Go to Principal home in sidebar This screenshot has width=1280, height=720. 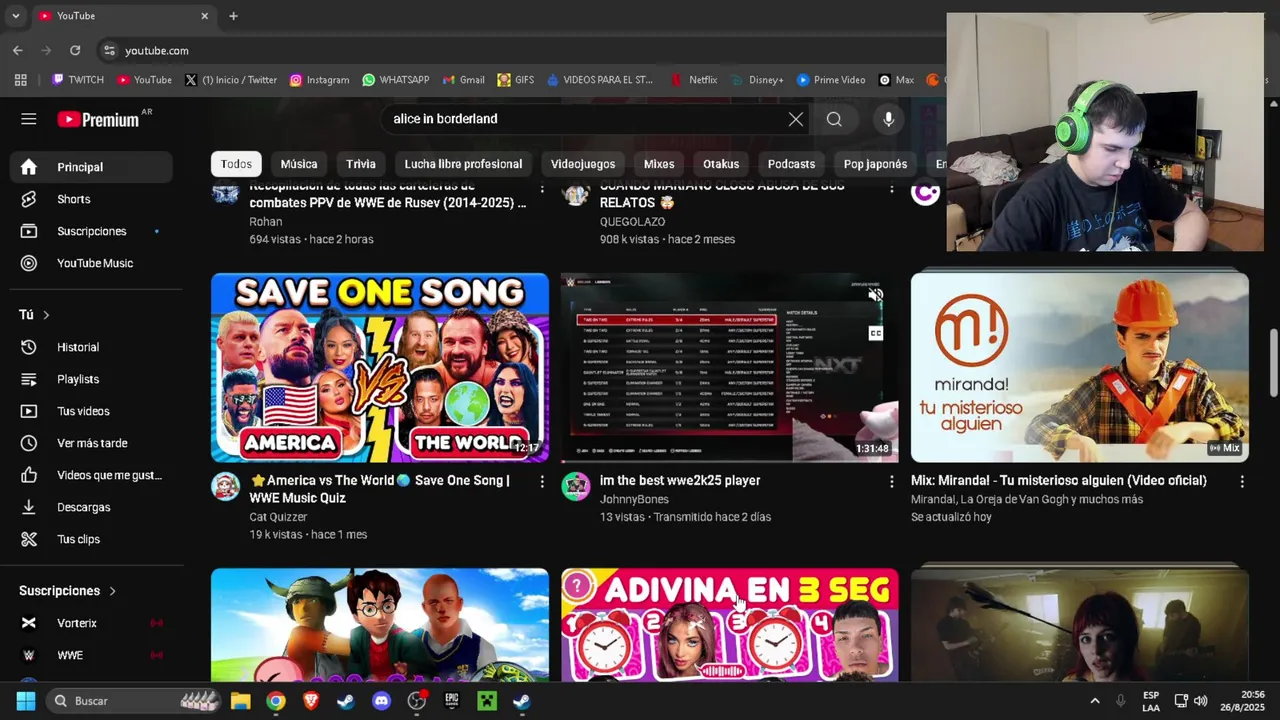click(91, 167)
